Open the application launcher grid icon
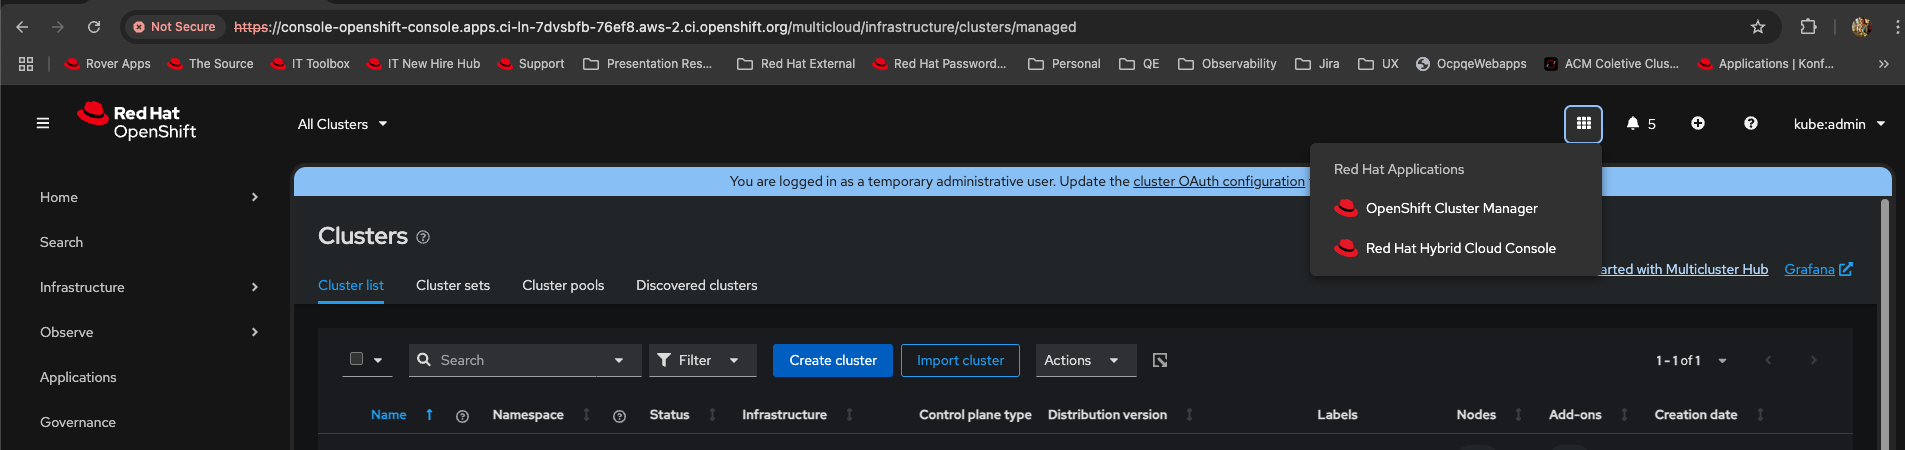Screen dimensions: 1905x450 coord(1583,124)
